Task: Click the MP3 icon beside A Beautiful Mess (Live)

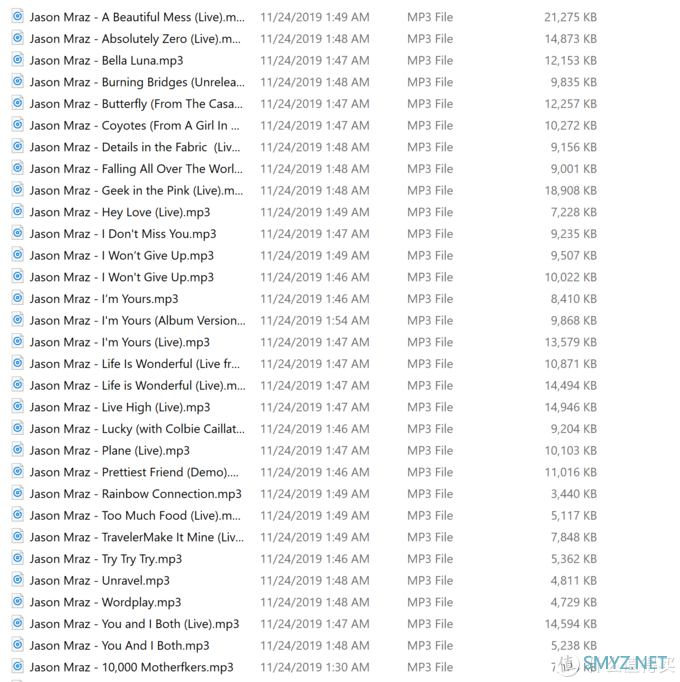Action: 17,17
